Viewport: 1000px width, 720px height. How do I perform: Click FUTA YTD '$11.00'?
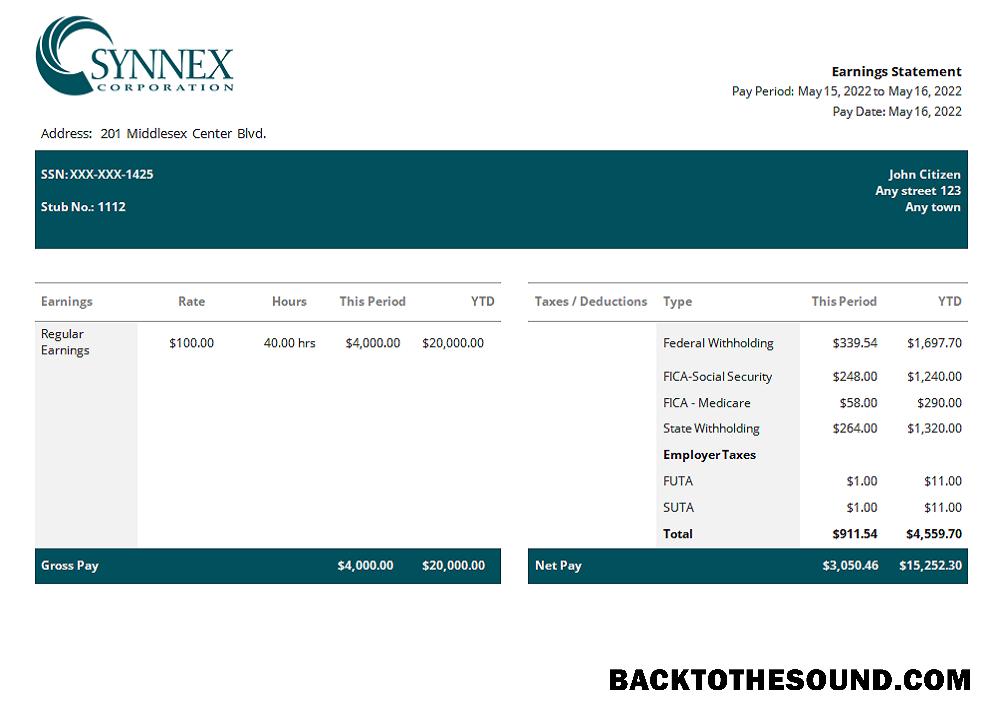click(943, 481)
